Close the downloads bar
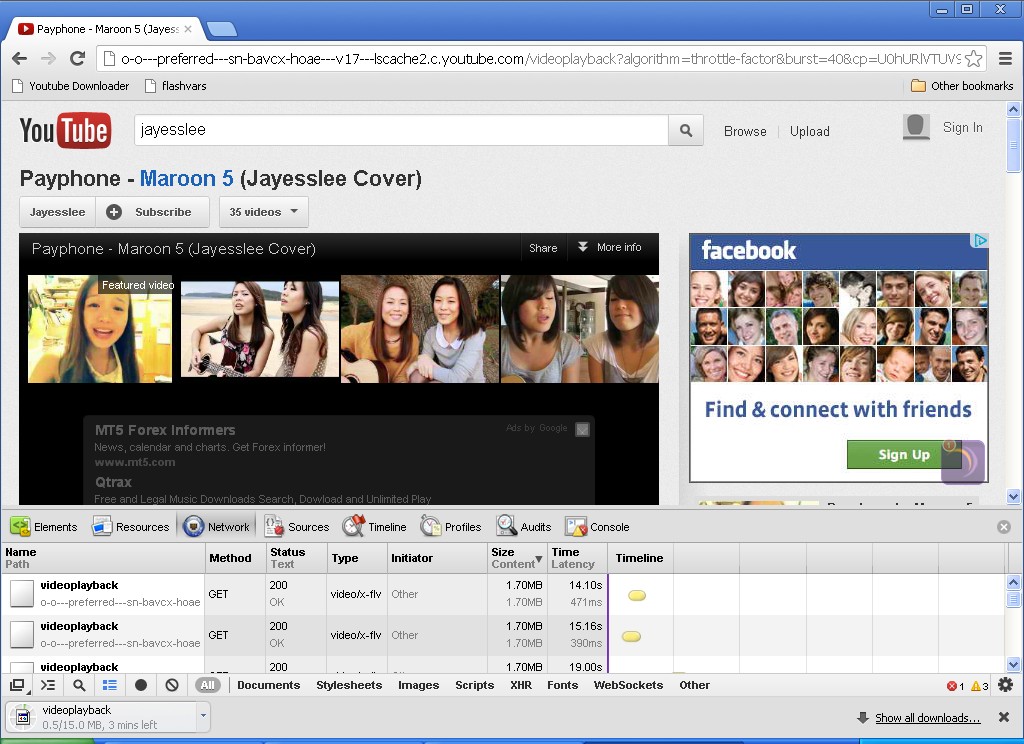The image size is (1024, 744). (x=1004, y=717)
